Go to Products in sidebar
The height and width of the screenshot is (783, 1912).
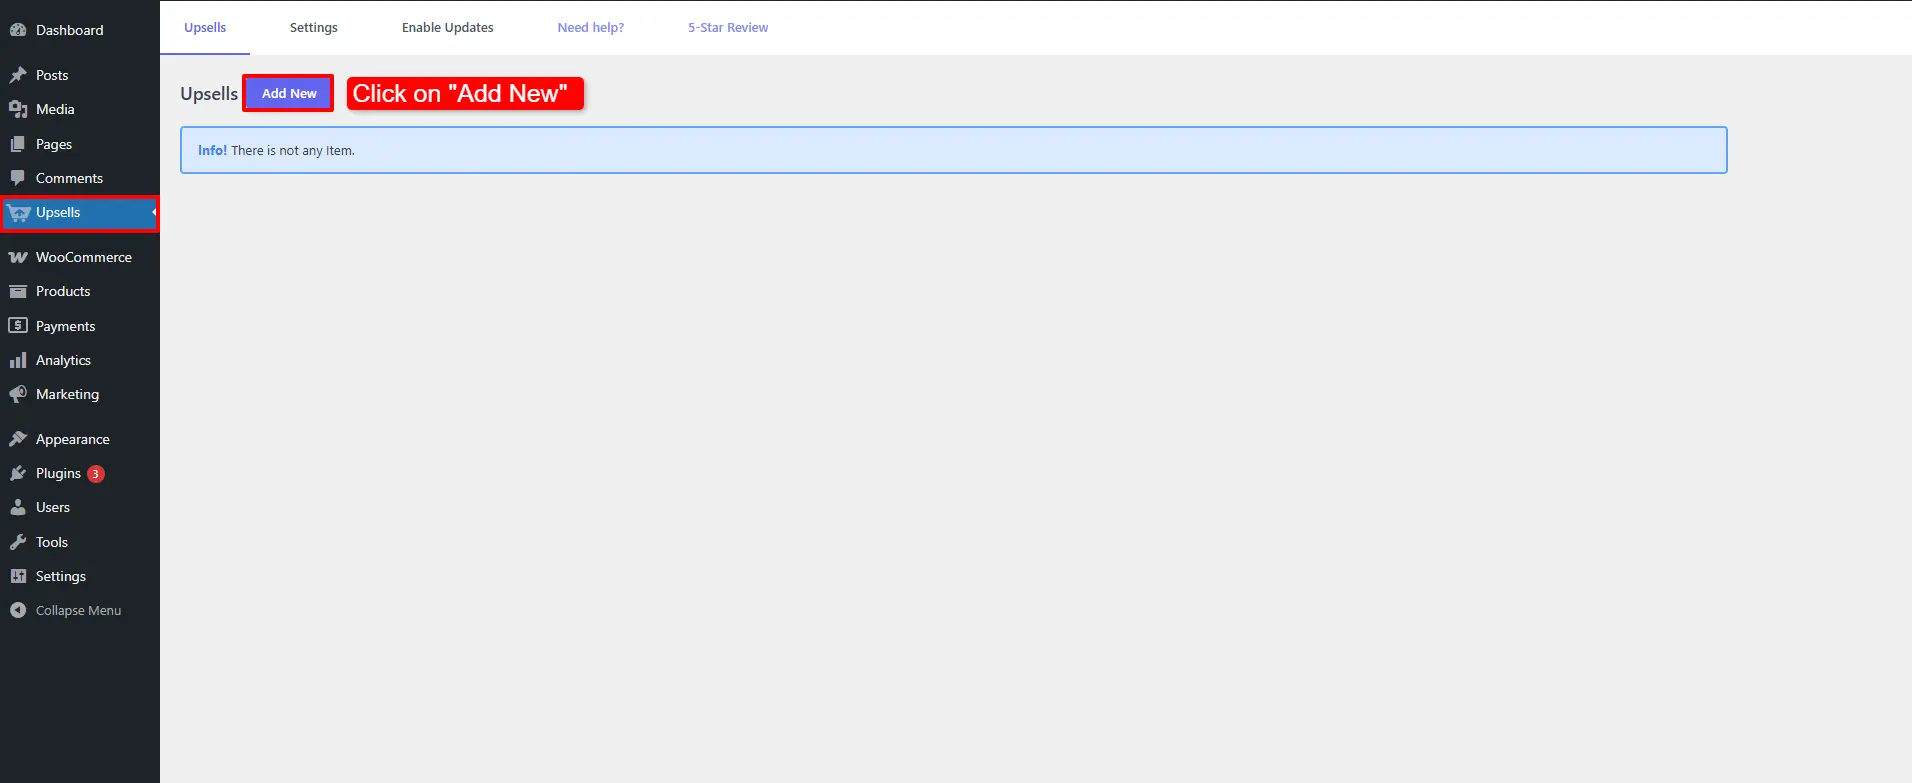(x=63, y=291)
